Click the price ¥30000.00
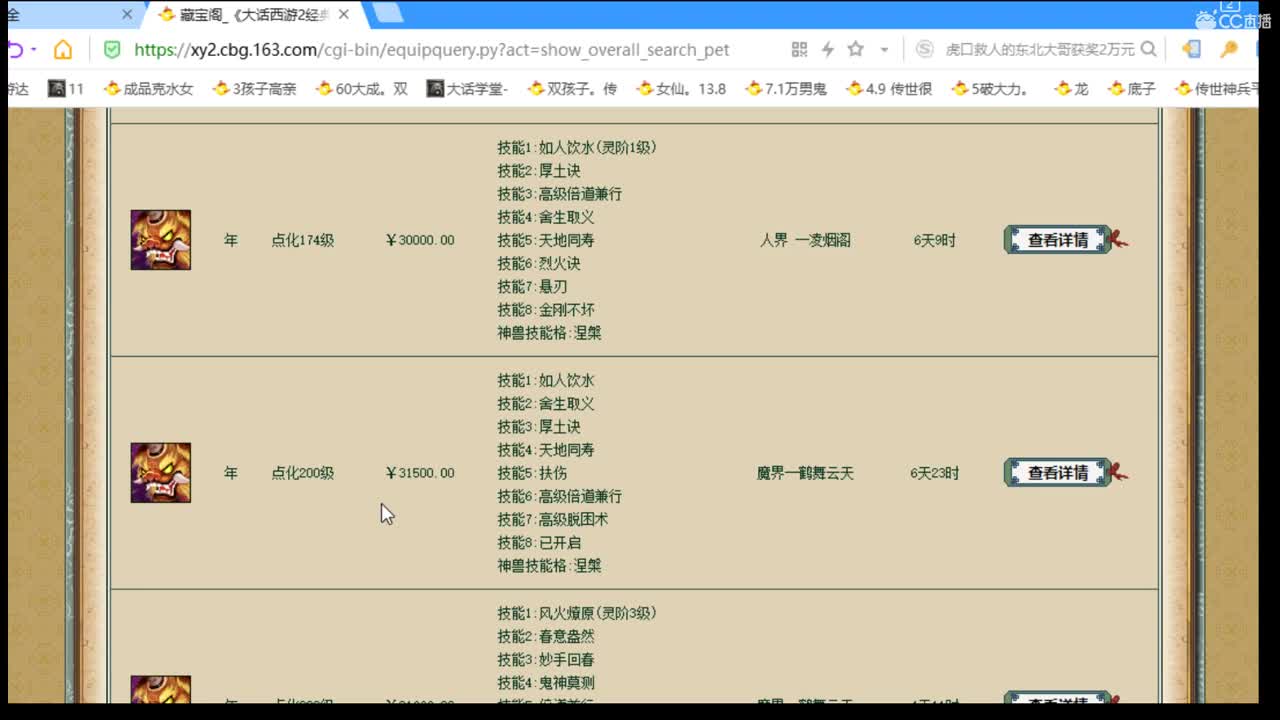Image resolution: width=1280 pixels, height=720 pixels. tap(420, 240)
